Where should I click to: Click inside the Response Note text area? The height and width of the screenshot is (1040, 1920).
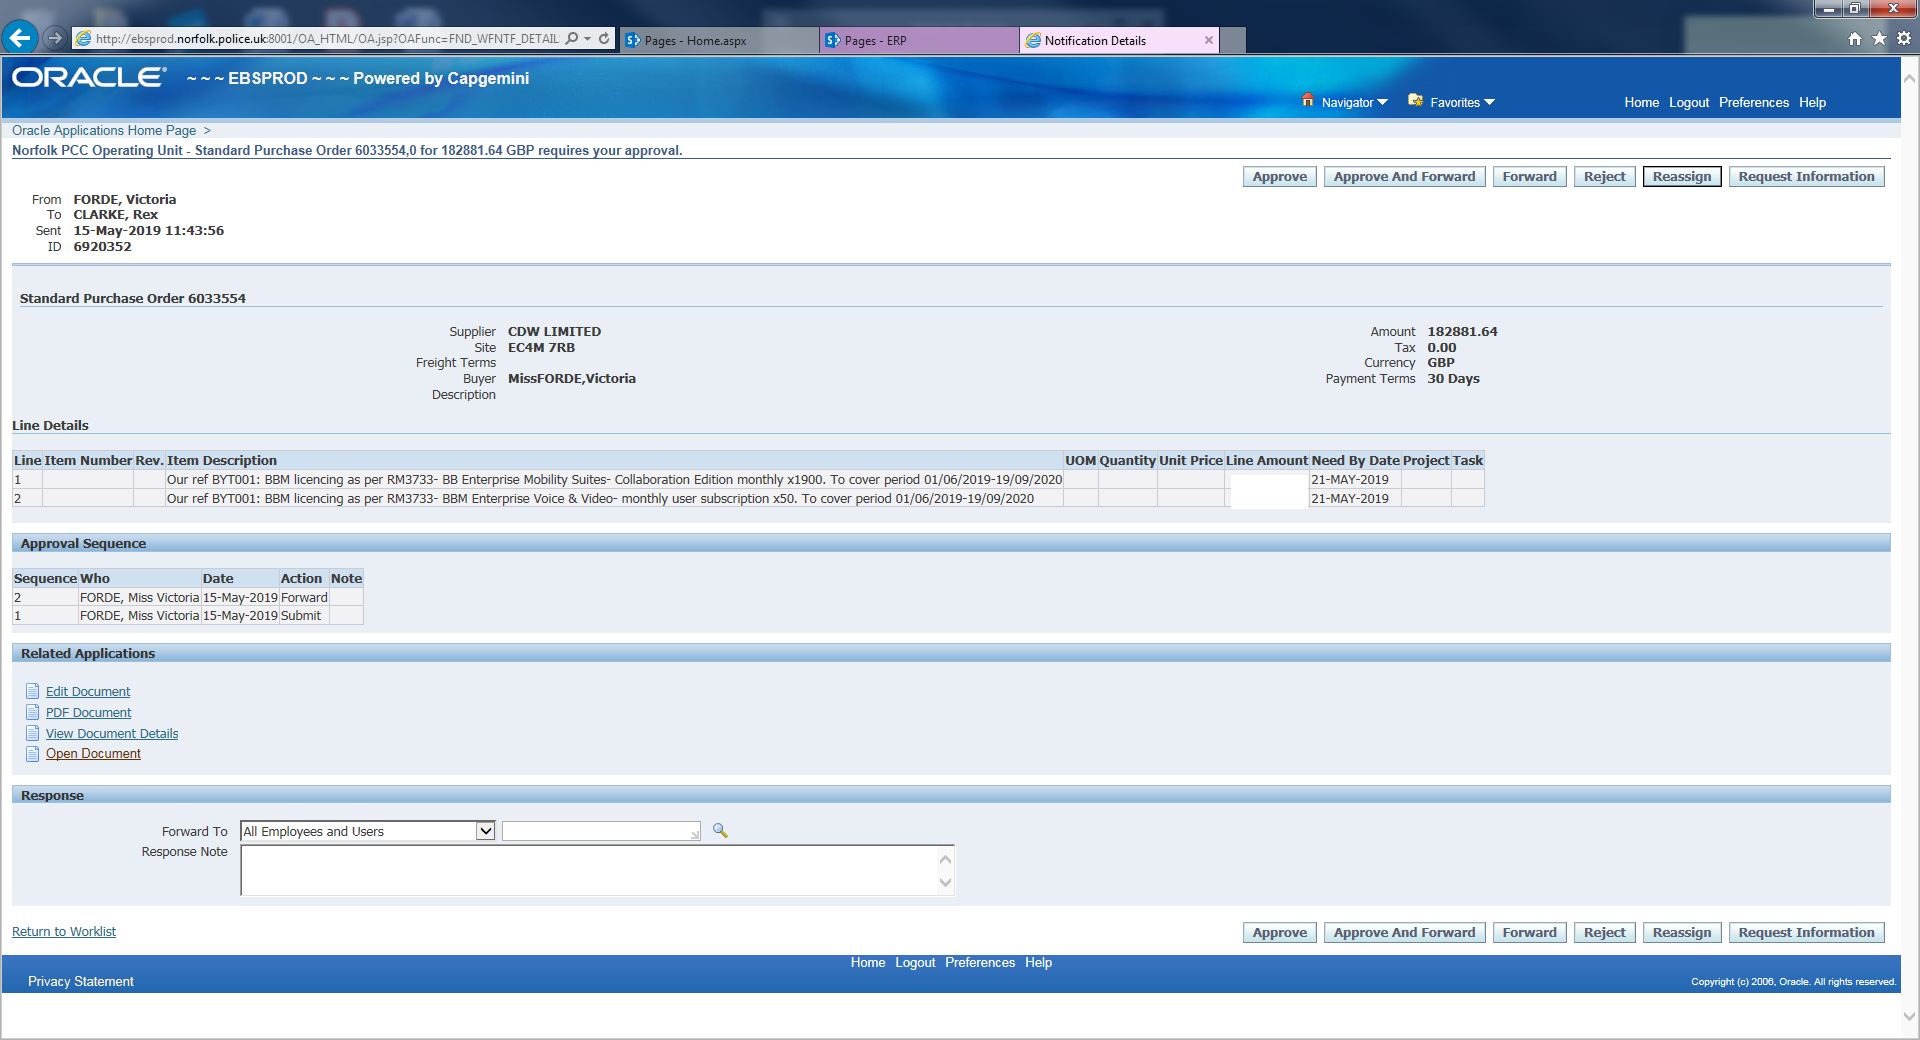pos(590,871)
